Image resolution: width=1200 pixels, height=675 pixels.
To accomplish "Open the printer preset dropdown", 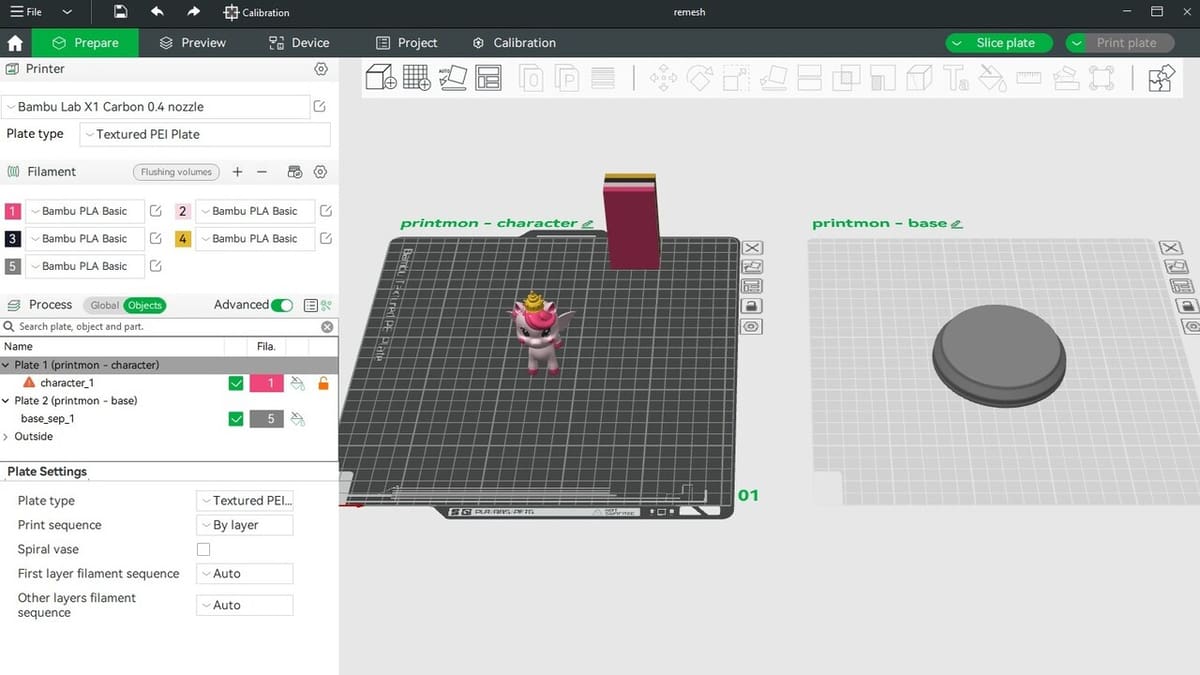I will pos(157,106).
